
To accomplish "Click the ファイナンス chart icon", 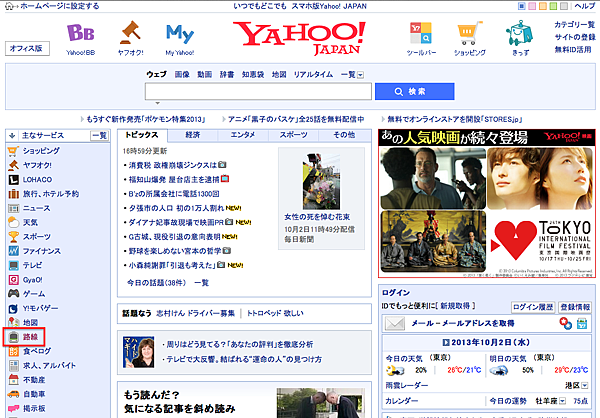I will tap(13, 251).
